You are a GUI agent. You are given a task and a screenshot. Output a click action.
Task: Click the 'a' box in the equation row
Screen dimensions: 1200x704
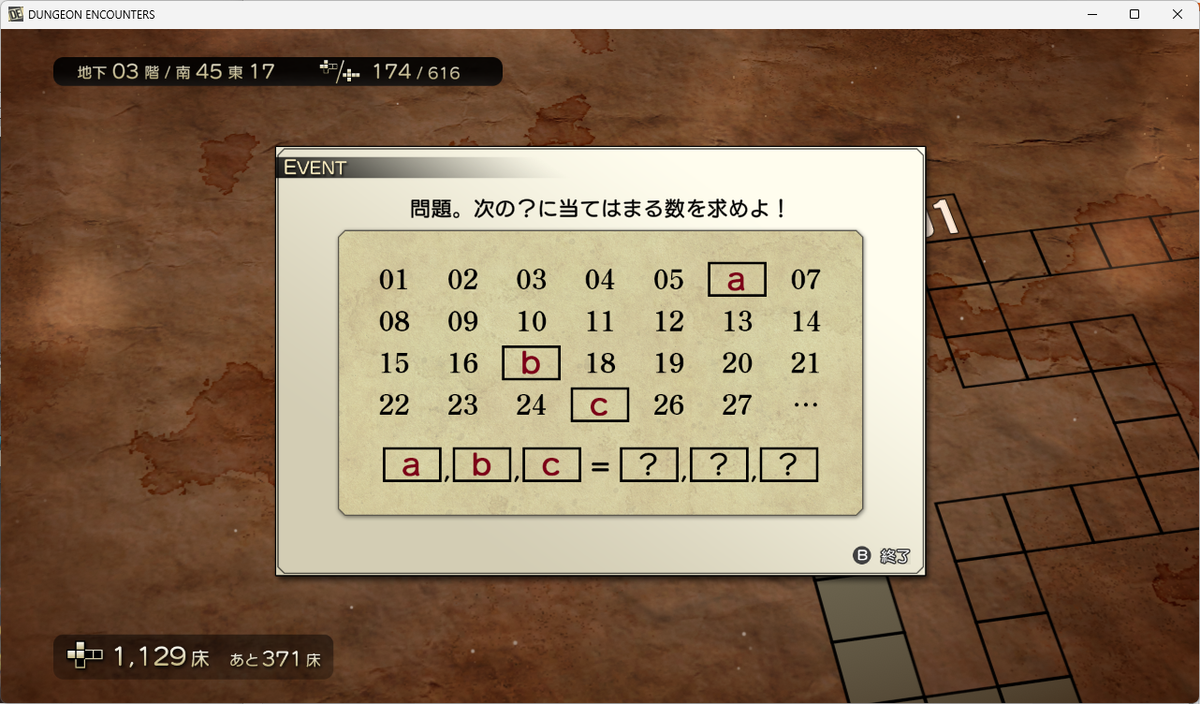tap(412, 465)
